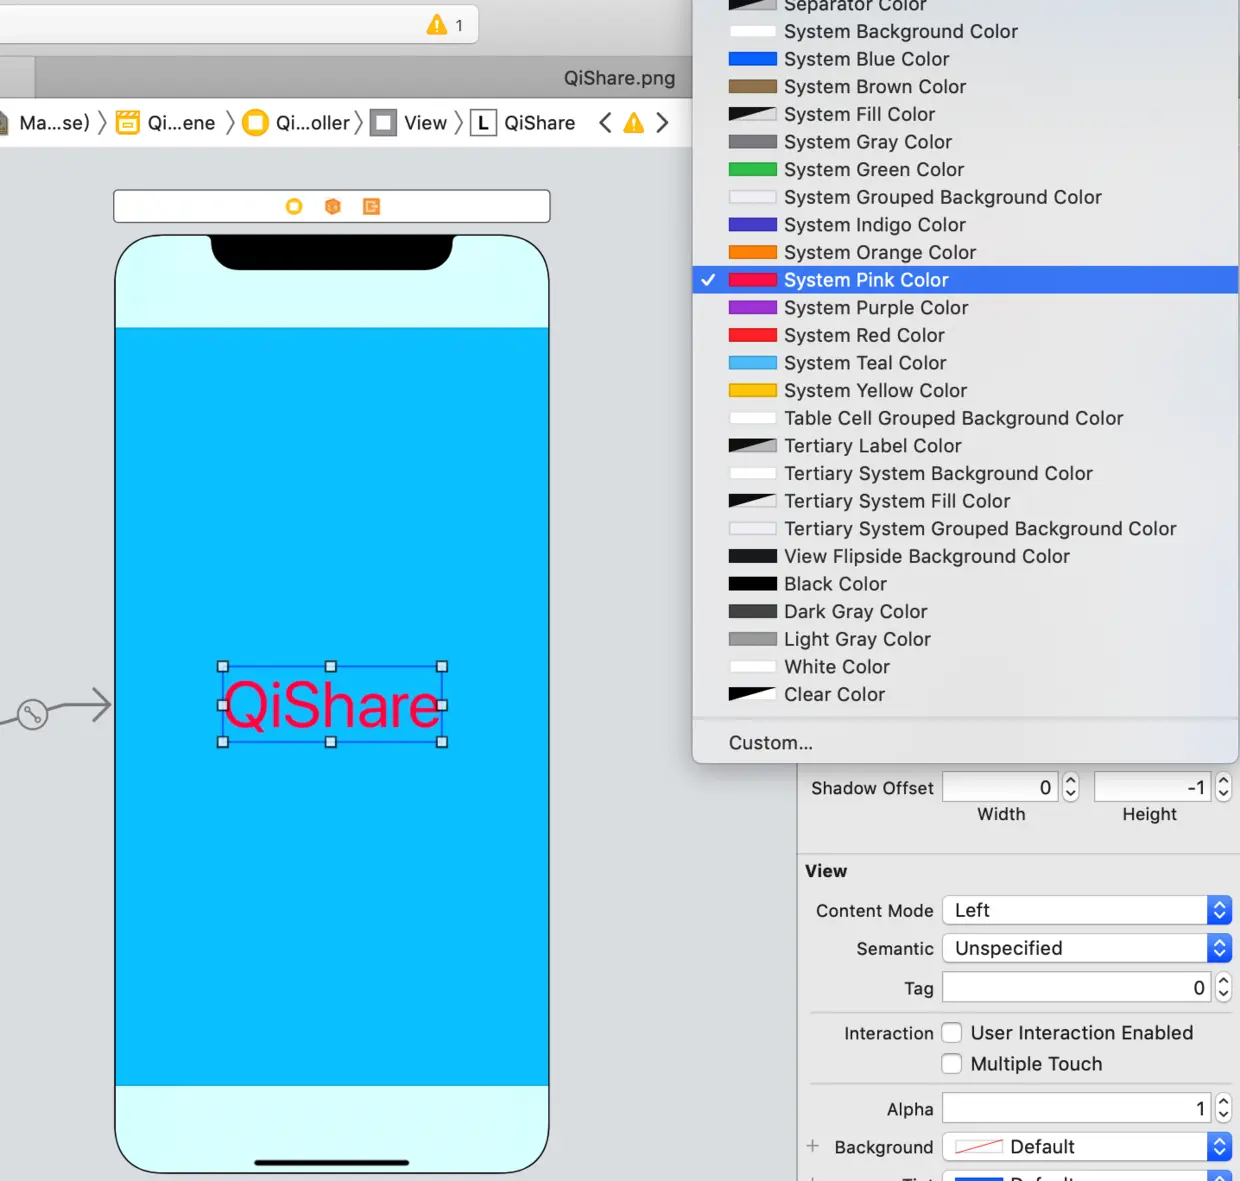
Task: Choose System Indigo Color
Action: pos(966,225)
